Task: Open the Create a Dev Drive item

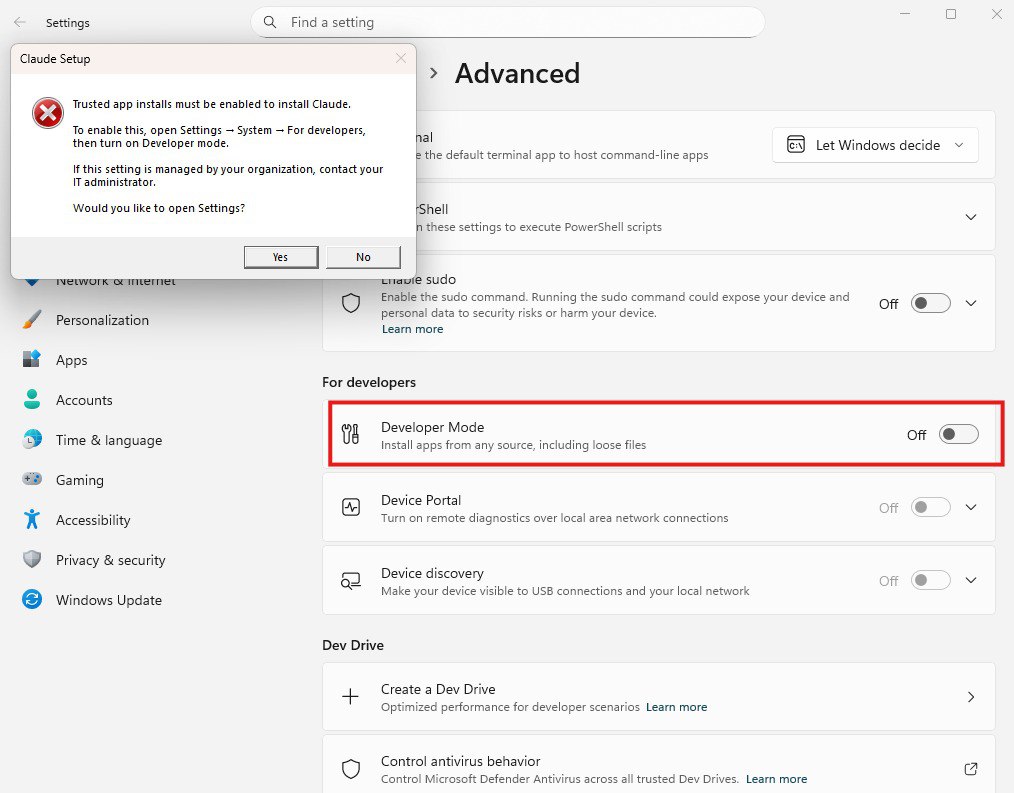Action: click(658, 697)
